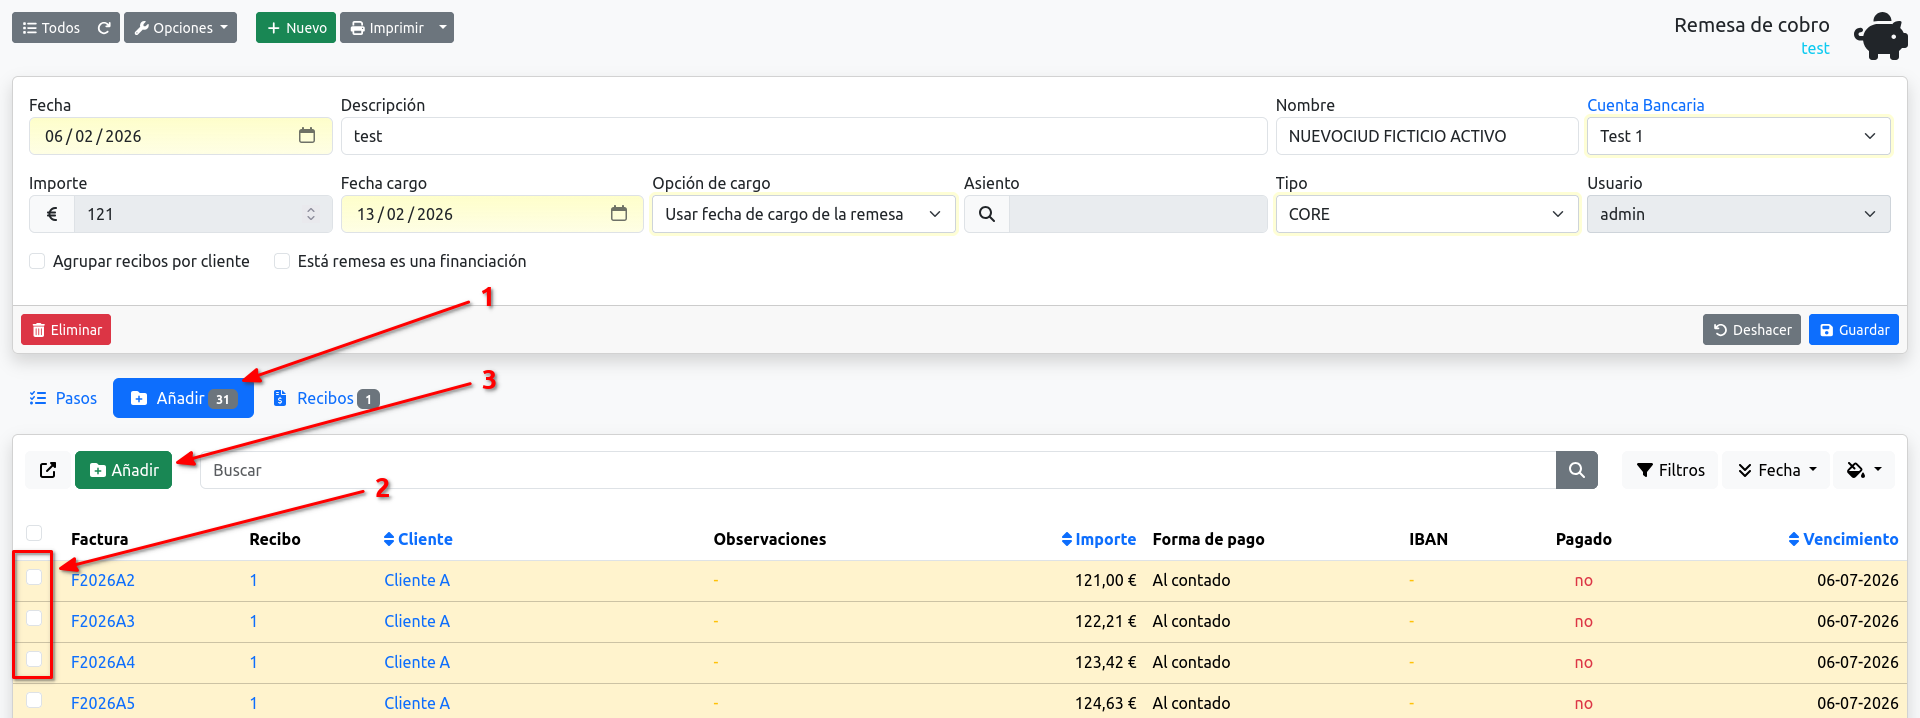Open the Opciones dropdown menu
Viewport: 1920px width, 718px height.
[x=180, y=28]
